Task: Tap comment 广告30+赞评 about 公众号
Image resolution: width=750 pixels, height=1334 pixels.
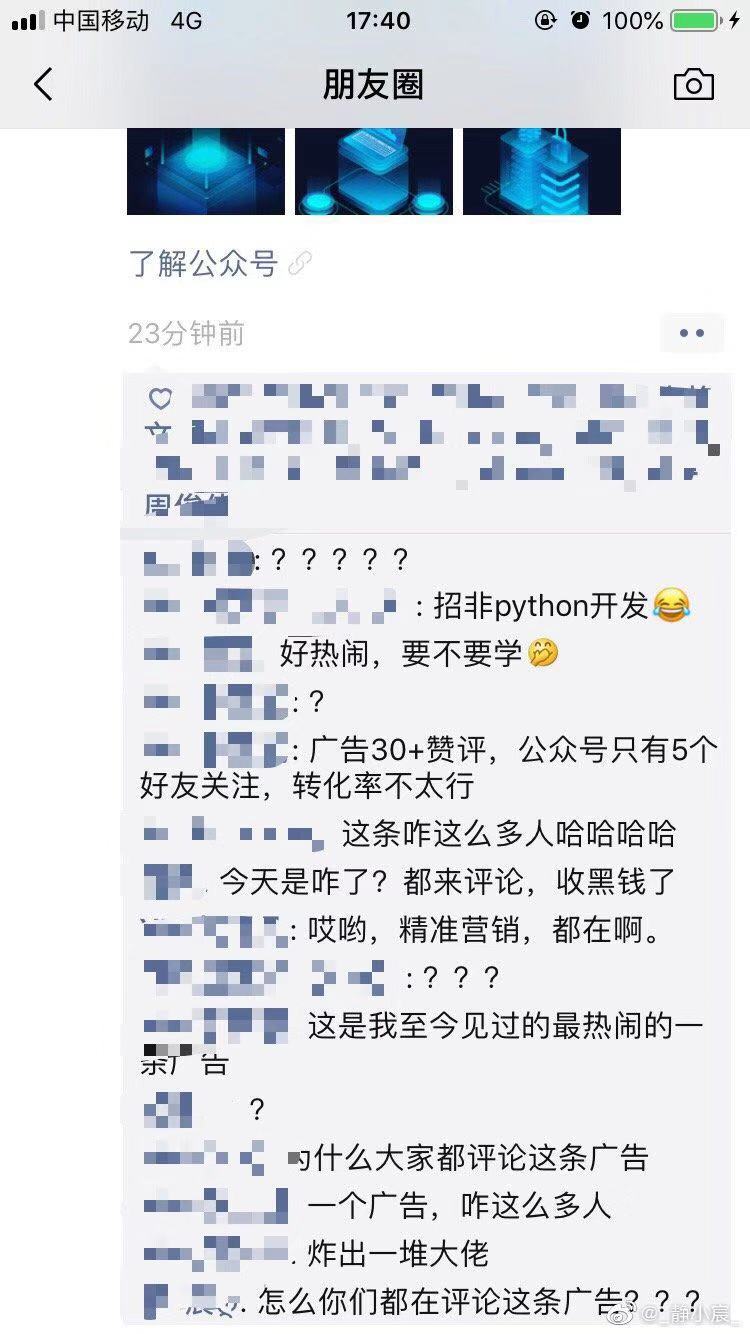Action: click(x=430, y=768)
